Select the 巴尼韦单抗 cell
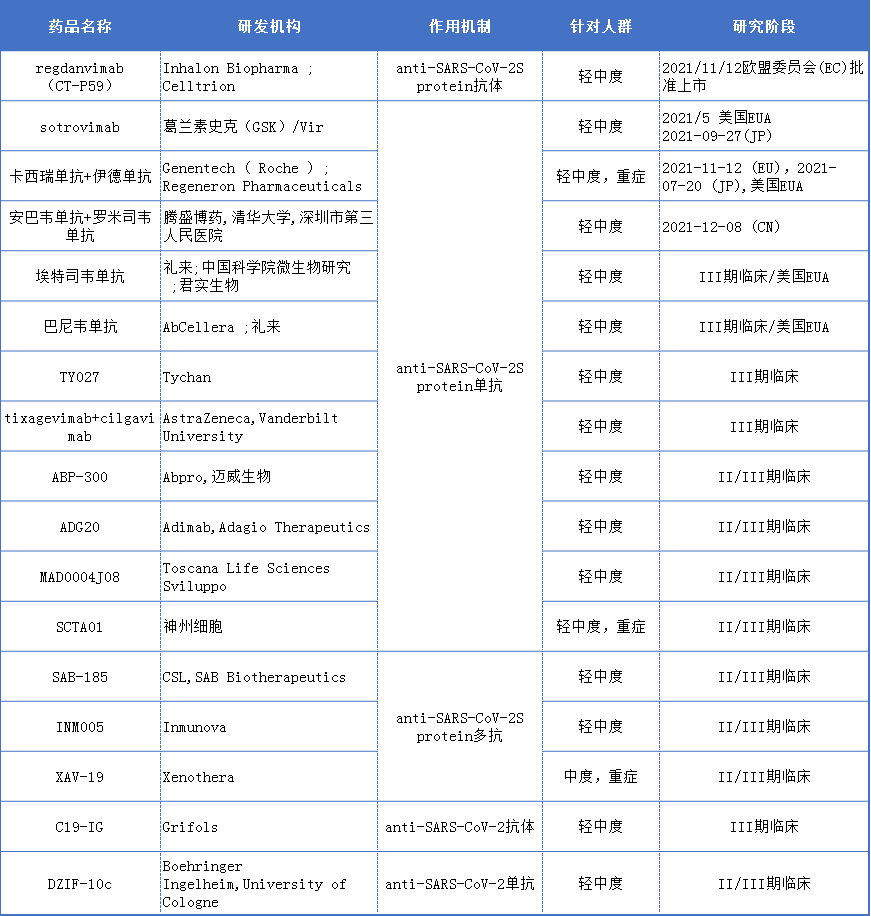The width and height of the screenshot is (871, 916). click(x=80, y=327)
